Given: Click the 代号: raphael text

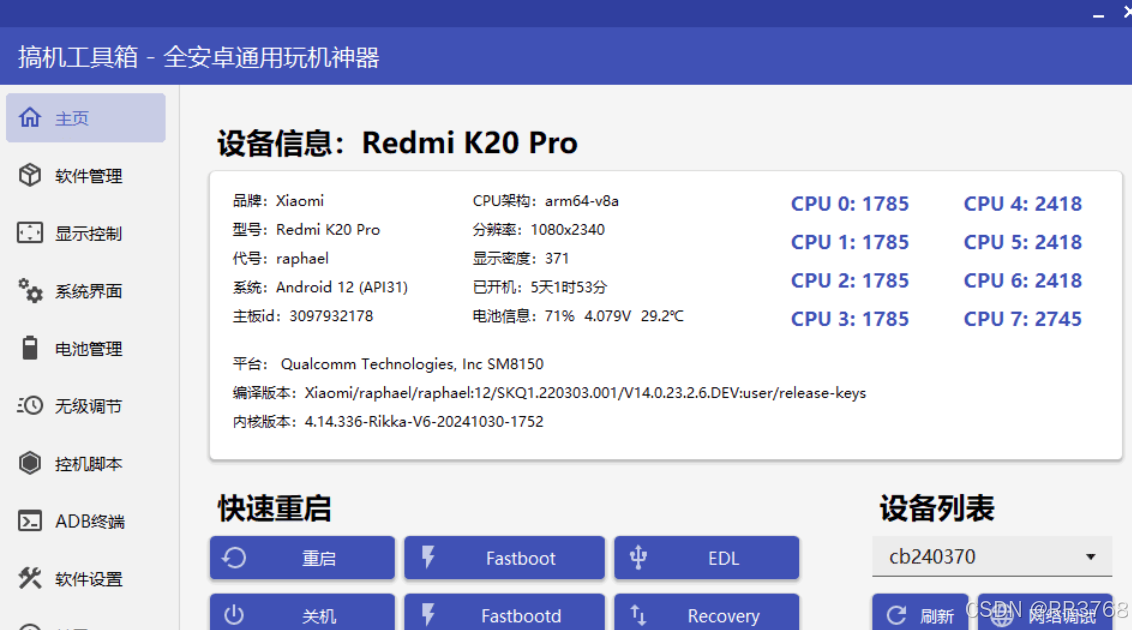Looking at the screenshot, I should [x=280, y=258].
